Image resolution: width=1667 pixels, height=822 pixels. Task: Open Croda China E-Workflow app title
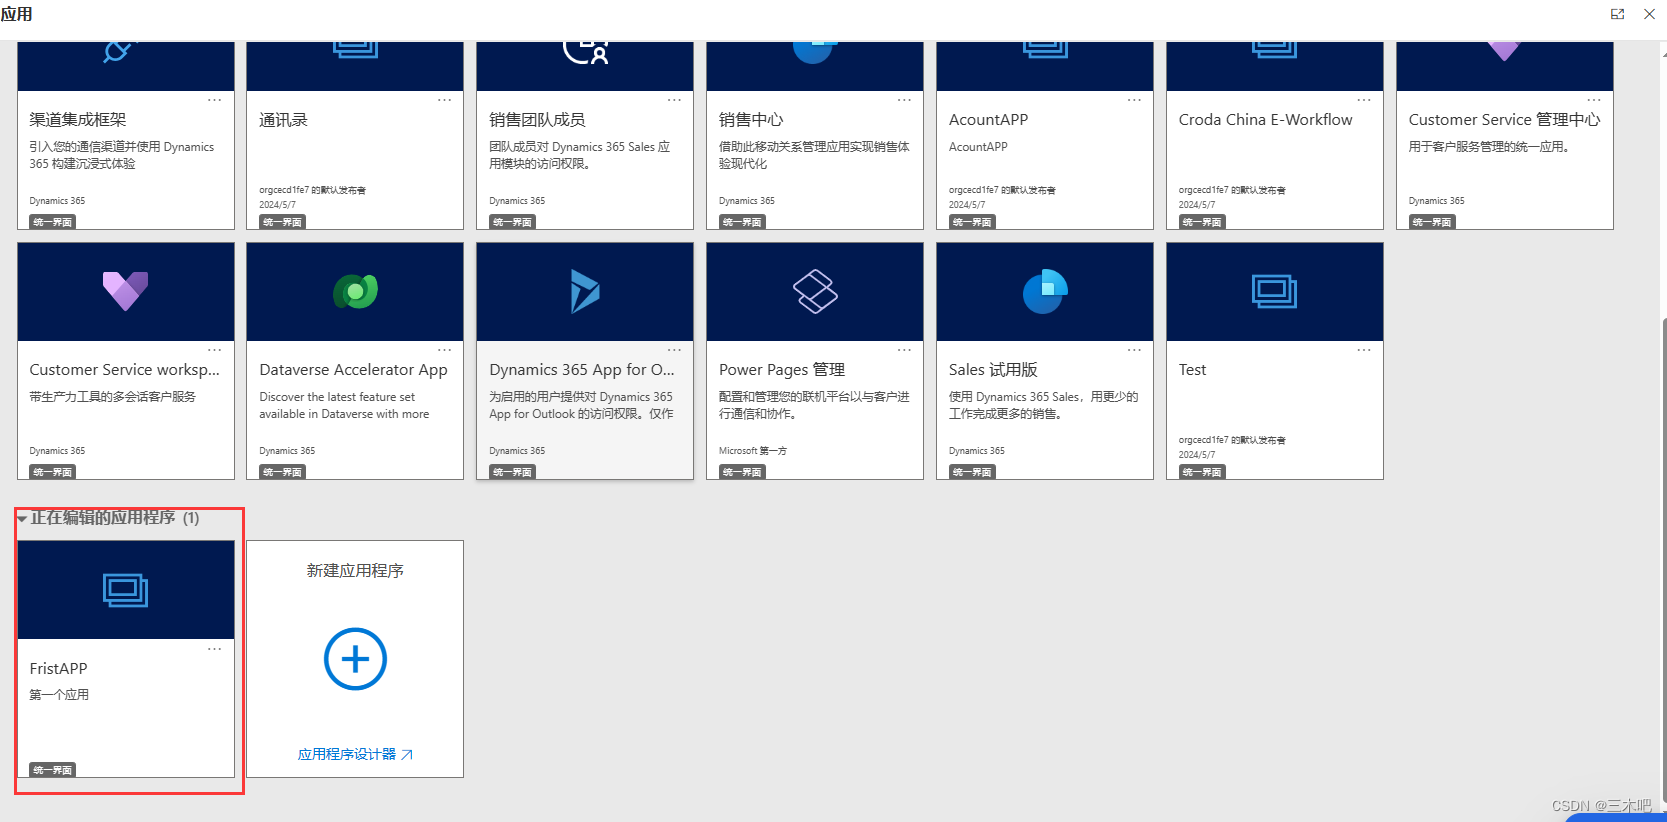[1265, 119]
